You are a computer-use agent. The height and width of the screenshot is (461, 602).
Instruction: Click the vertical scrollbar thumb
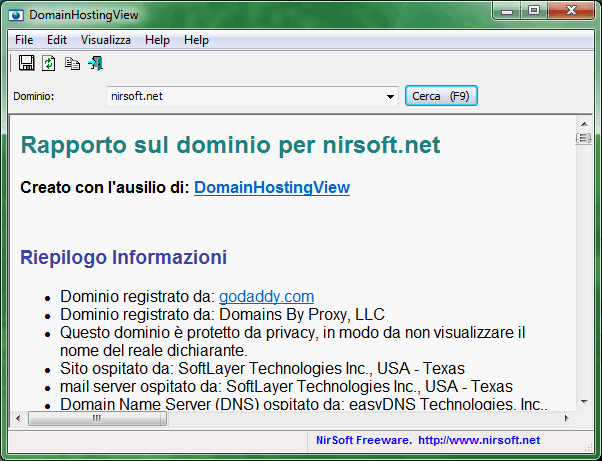tap(584, 138)
